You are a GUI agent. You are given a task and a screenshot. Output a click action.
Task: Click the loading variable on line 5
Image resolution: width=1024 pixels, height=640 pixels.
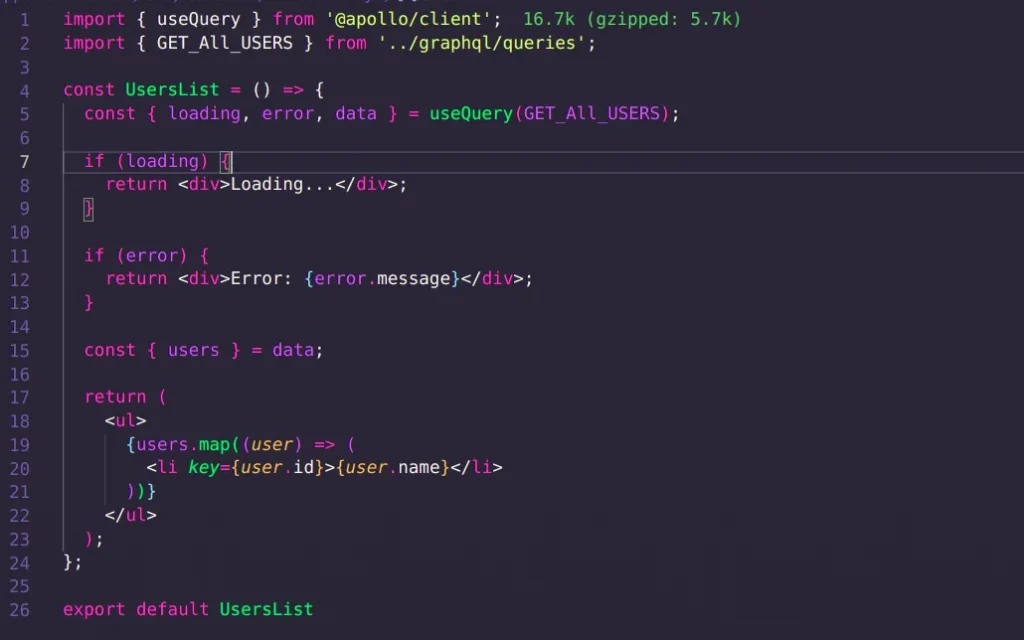coord(203,113)
